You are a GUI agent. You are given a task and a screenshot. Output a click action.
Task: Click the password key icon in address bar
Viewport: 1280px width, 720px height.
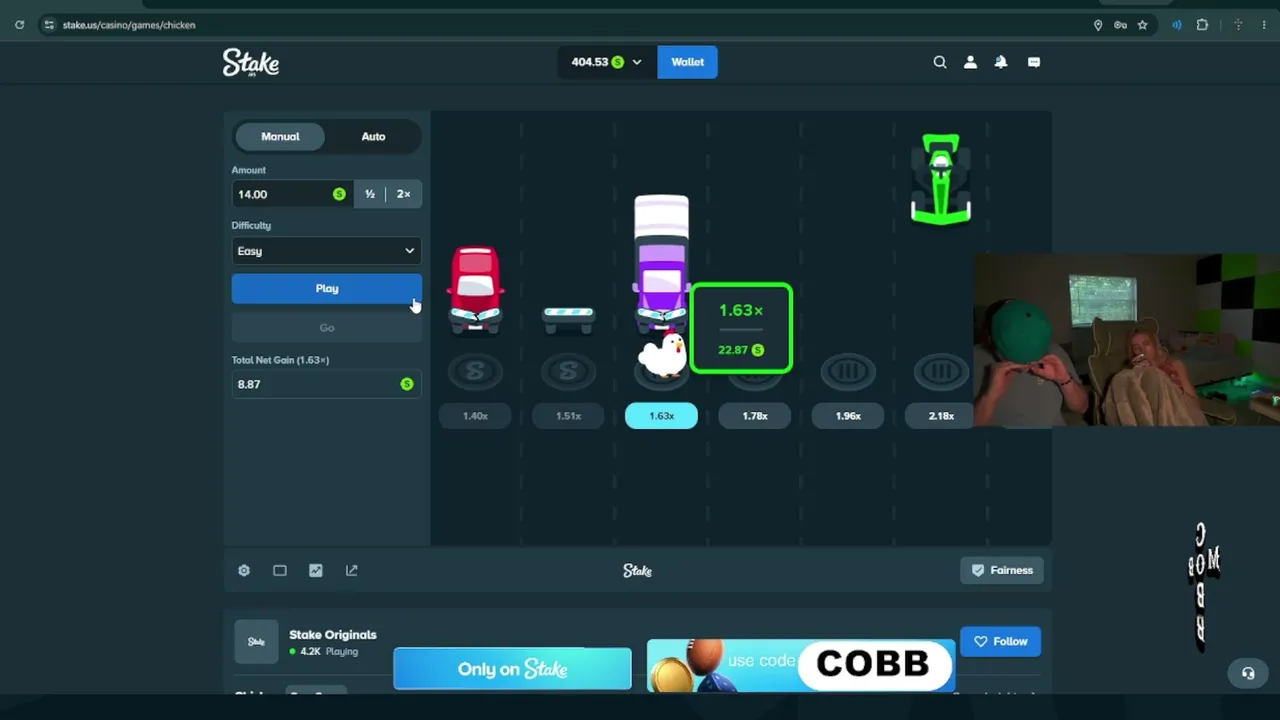(x=1120, y=25)
